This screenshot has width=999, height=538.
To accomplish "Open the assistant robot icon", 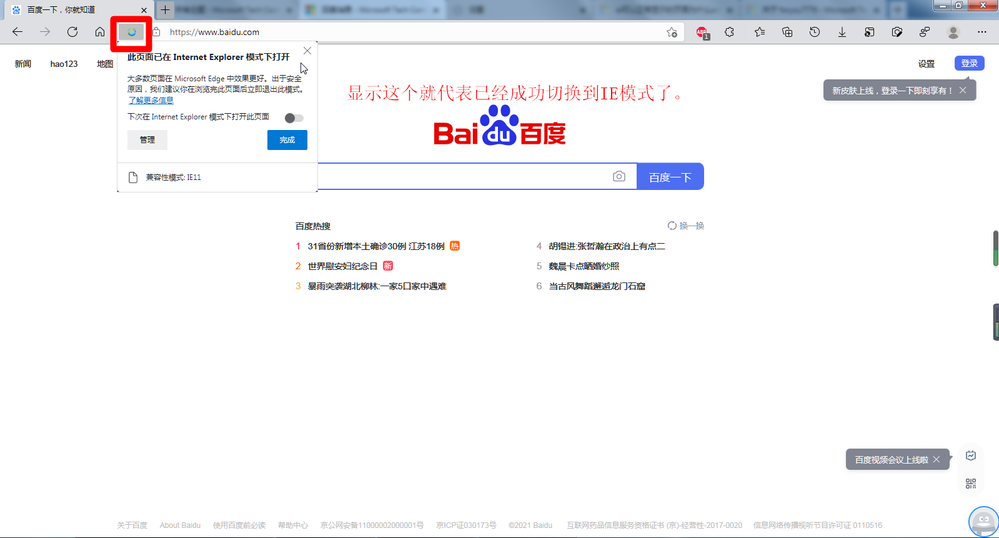I will coord(984,522).
